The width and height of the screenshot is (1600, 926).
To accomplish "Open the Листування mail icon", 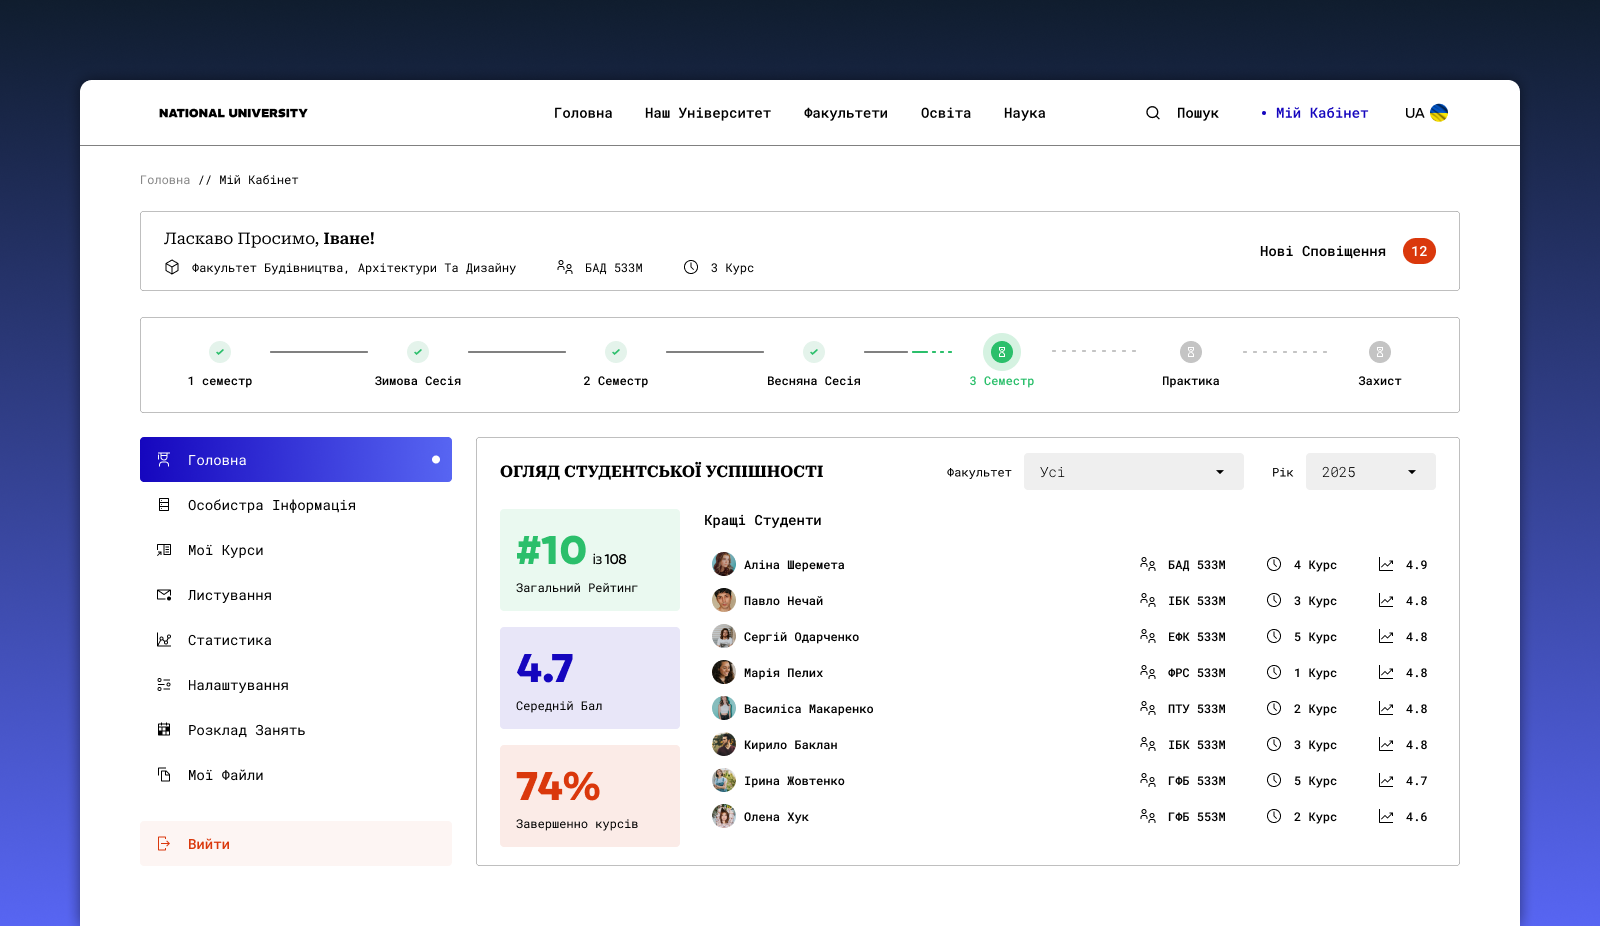I will [x=164, y=594].
